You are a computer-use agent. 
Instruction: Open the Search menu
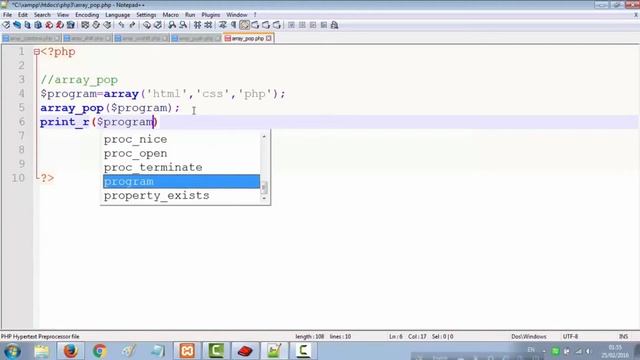(x=42, y=15)
